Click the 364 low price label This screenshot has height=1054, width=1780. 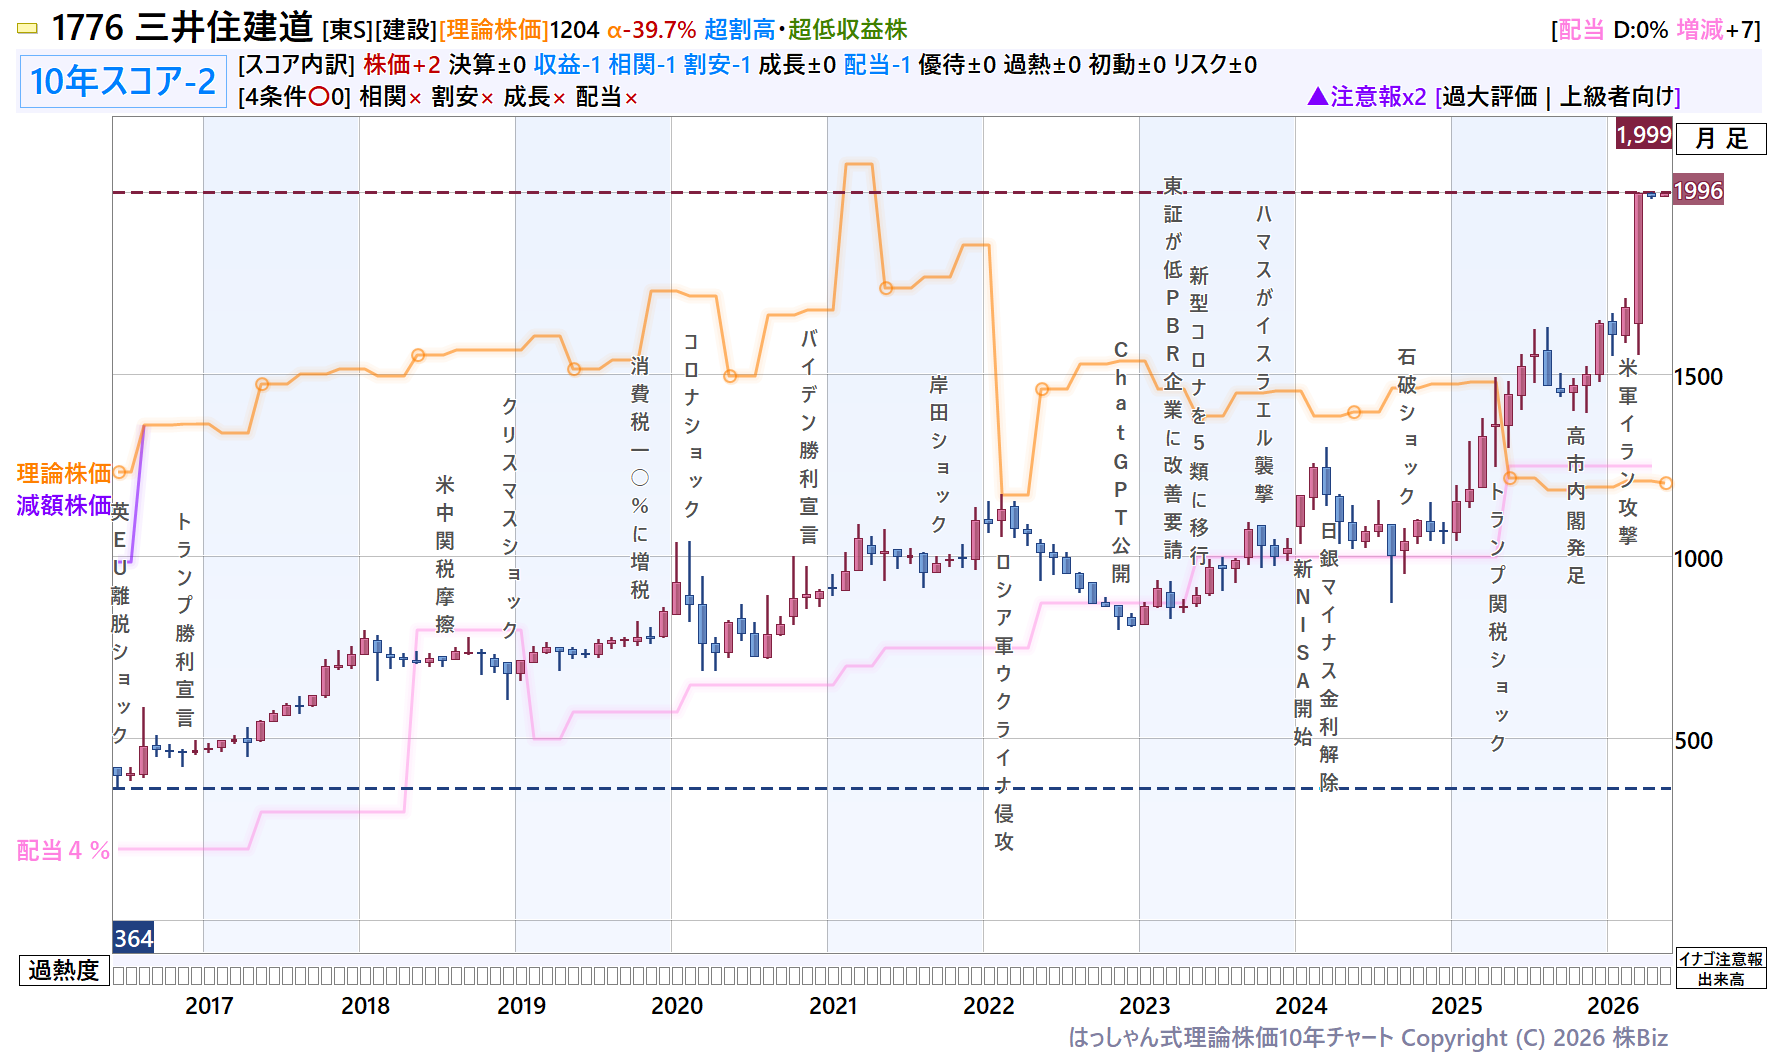(x=133, y=938)
